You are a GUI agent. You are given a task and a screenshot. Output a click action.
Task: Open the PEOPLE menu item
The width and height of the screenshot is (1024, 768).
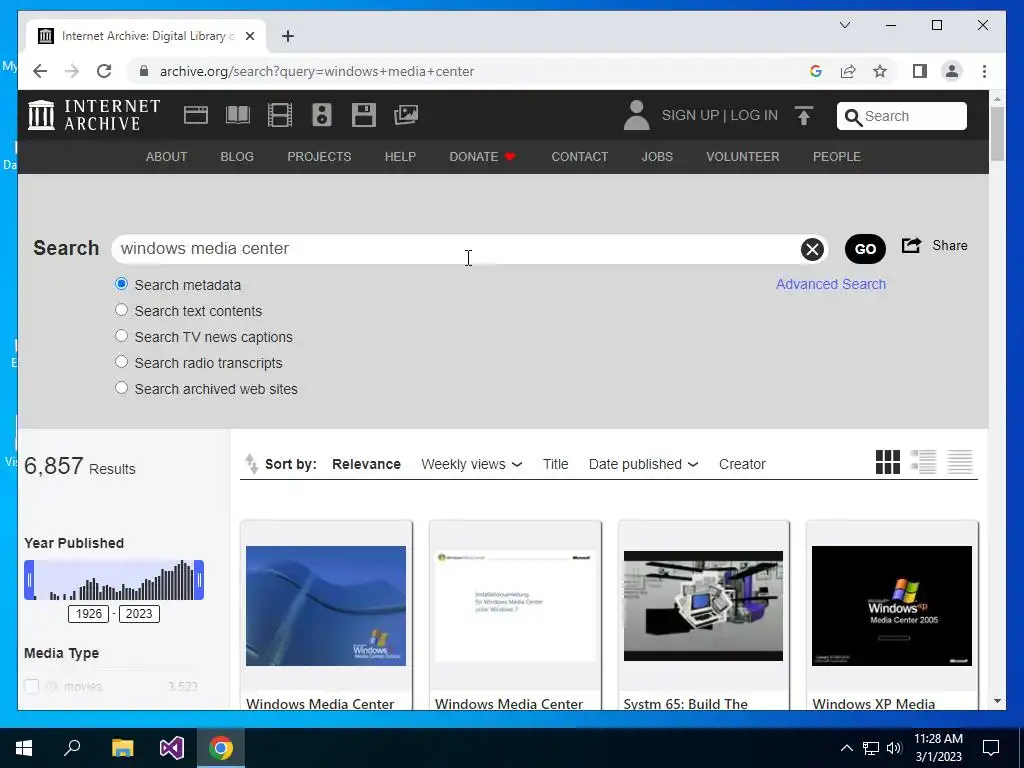pos(837,157)
